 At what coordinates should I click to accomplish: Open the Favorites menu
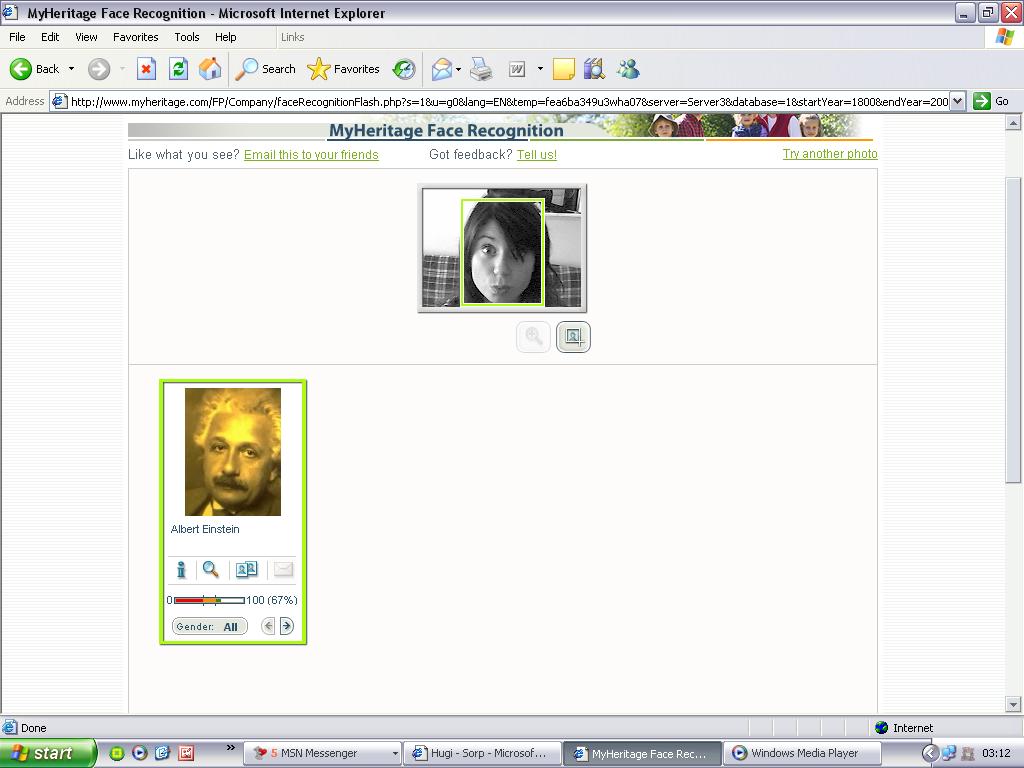coord(136,37)
